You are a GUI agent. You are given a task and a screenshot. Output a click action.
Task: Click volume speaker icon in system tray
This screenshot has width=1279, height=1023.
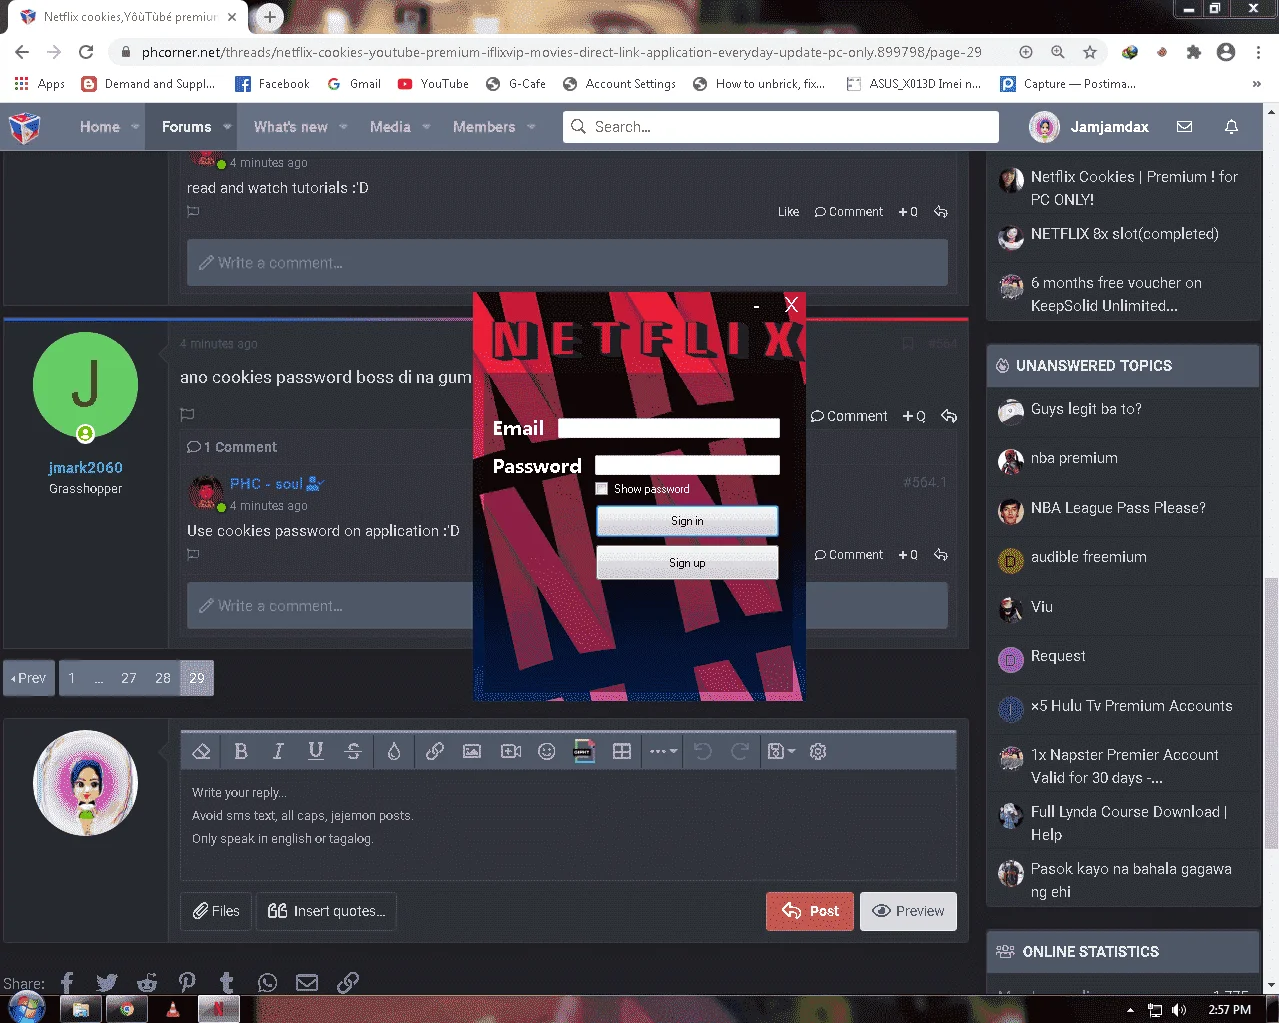click(x=1180, y=1010)
